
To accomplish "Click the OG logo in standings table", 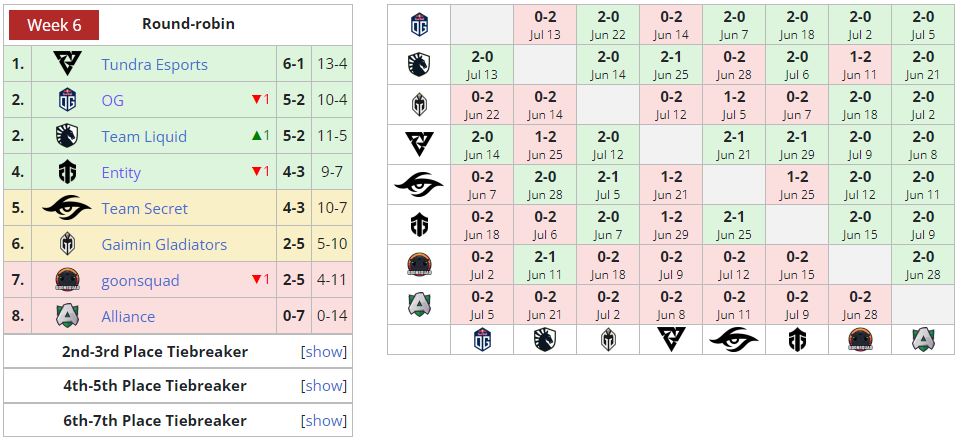I will (x=66, y=101).
